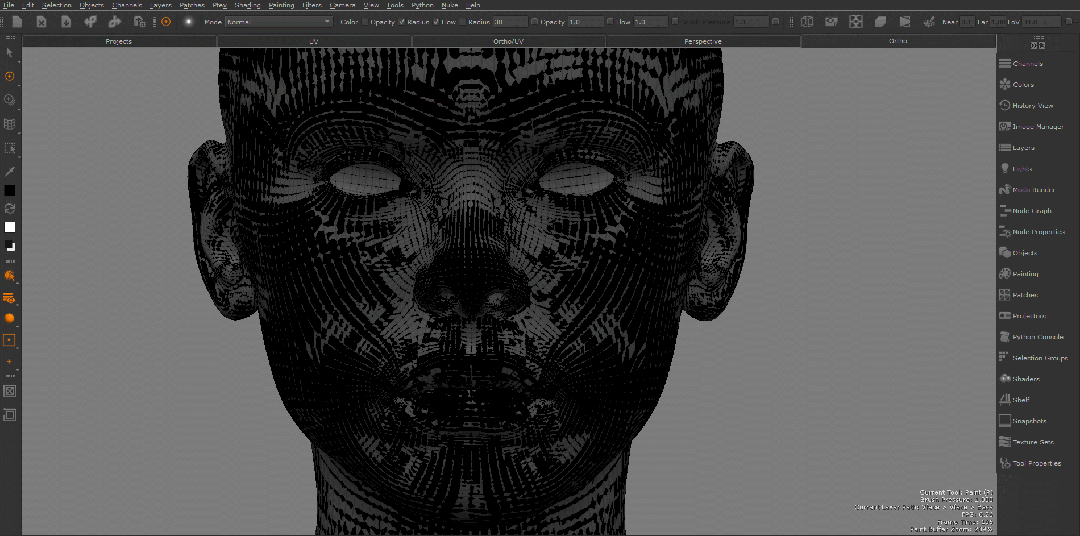Open the History View palette
The height and width of the screenshot is (536, 1080).
[x=1026, y=106]
